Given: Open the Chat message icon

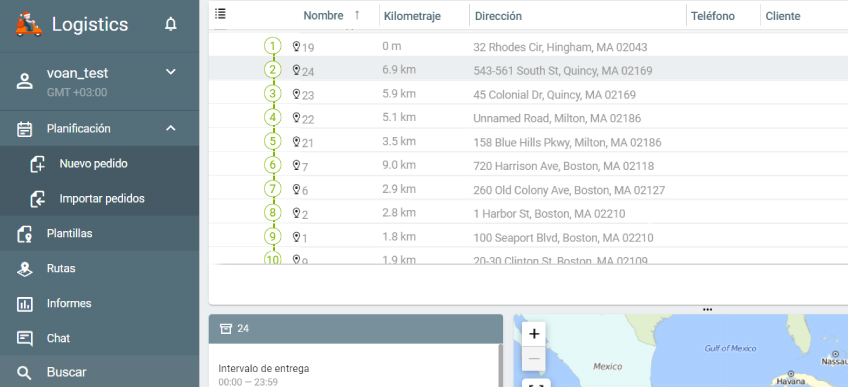Looking at the screenshot, I should 24,338.
